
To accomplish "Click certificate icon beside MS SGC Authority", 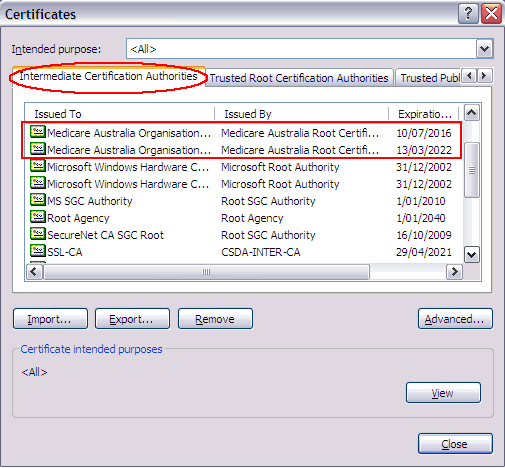I will (38, 200).
